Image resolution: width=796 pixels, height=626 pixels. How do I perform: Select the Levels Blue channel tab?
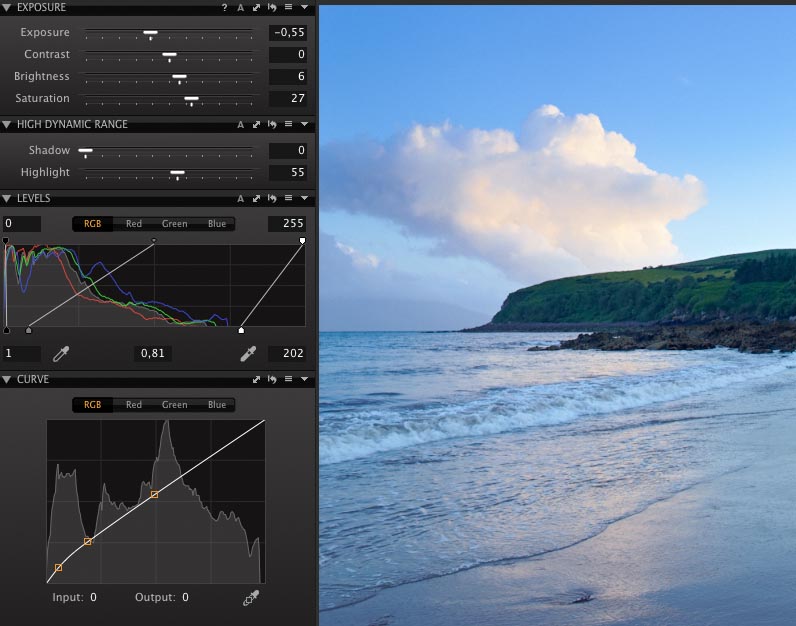click(x=217, y=224)
